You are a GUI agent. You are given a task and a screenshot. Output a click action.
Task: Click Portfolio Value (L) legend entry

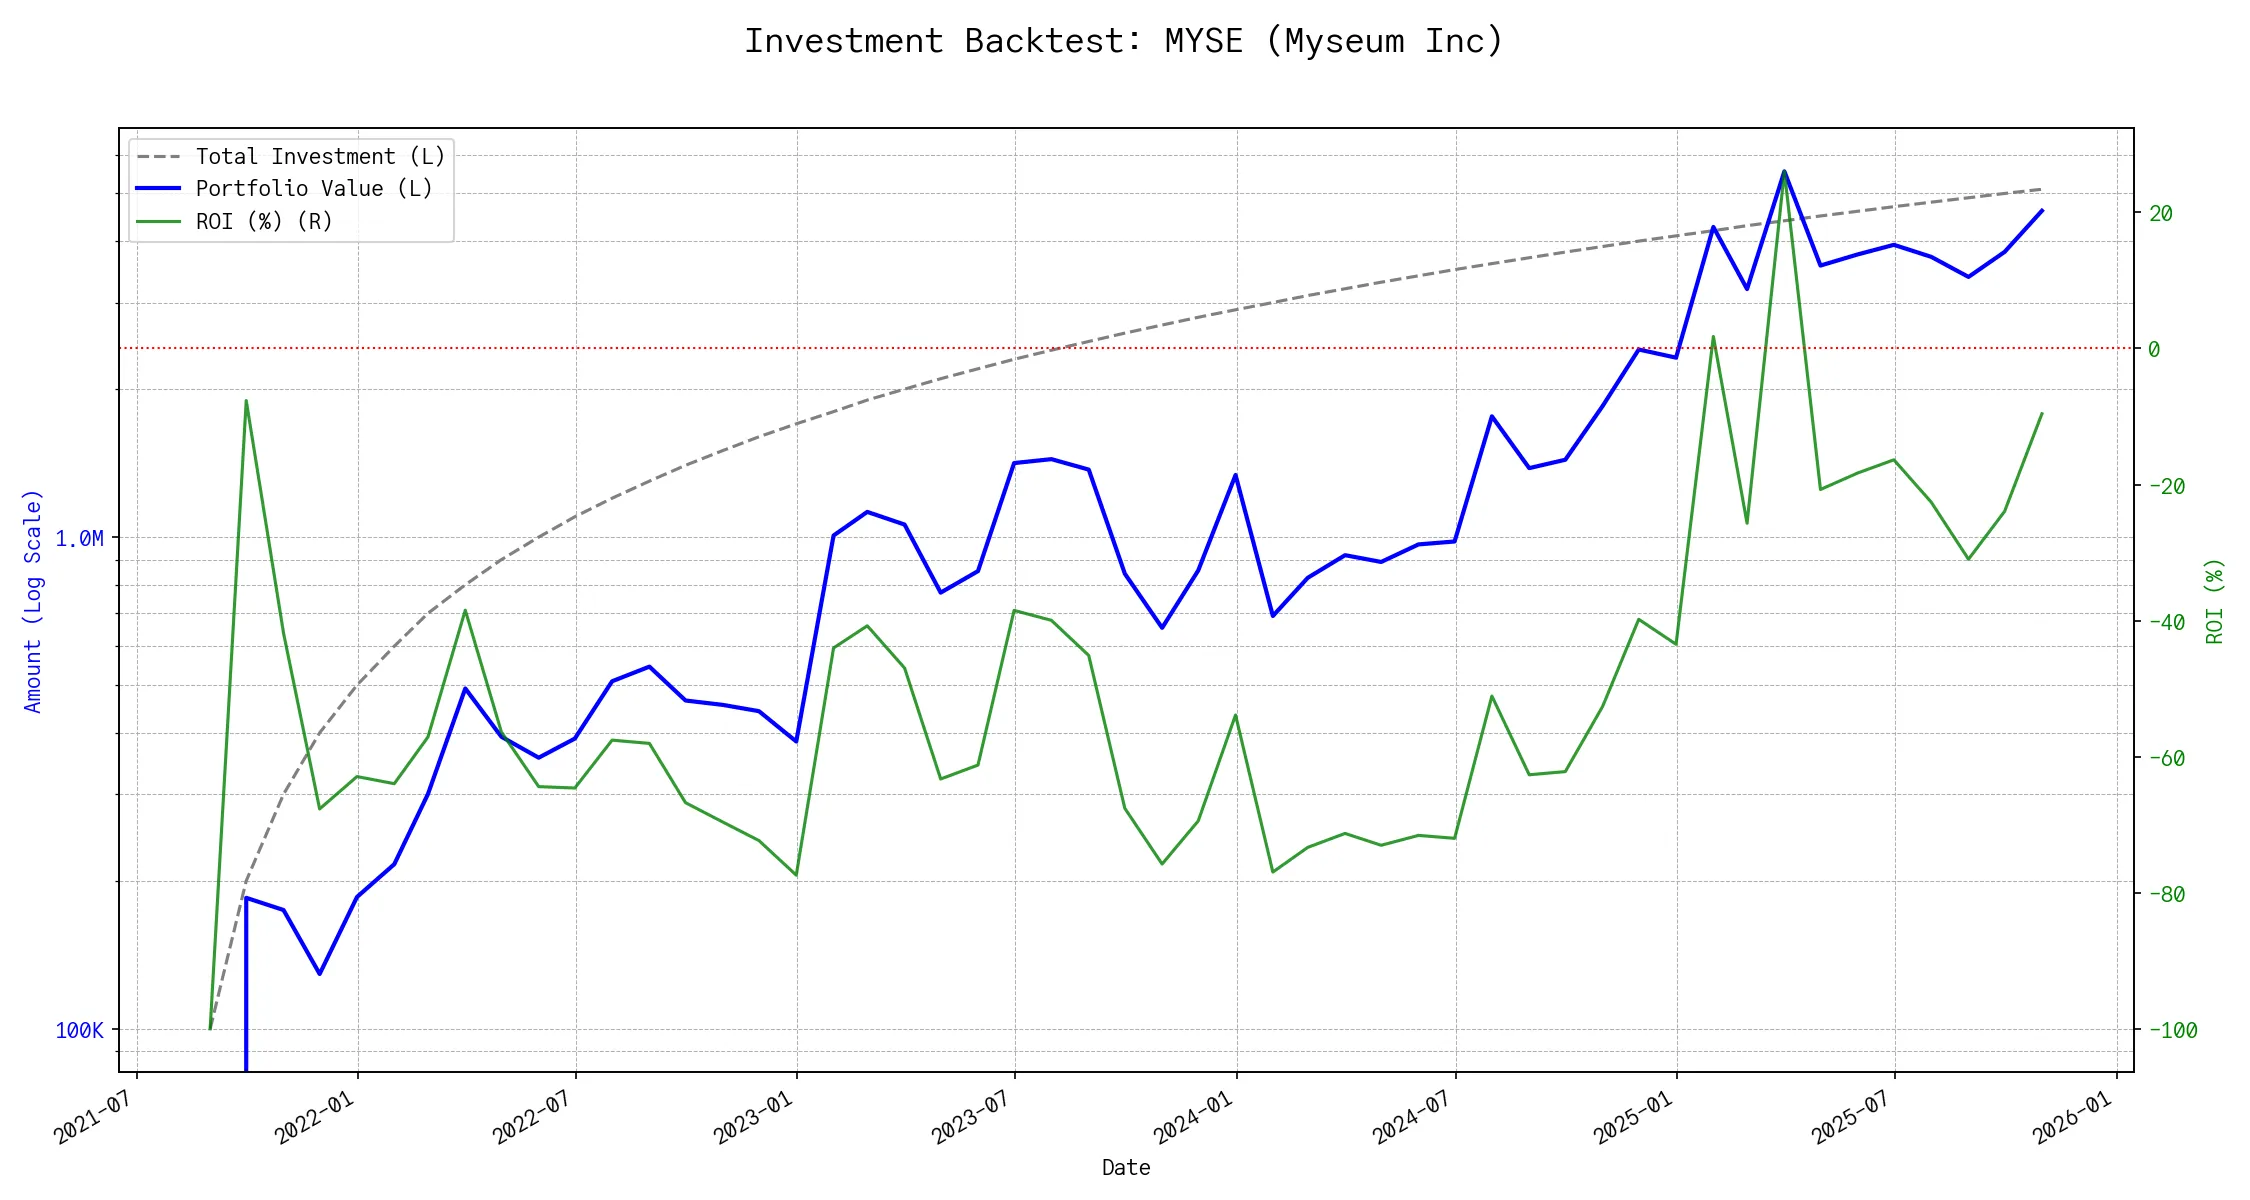[x=314, y=189]
